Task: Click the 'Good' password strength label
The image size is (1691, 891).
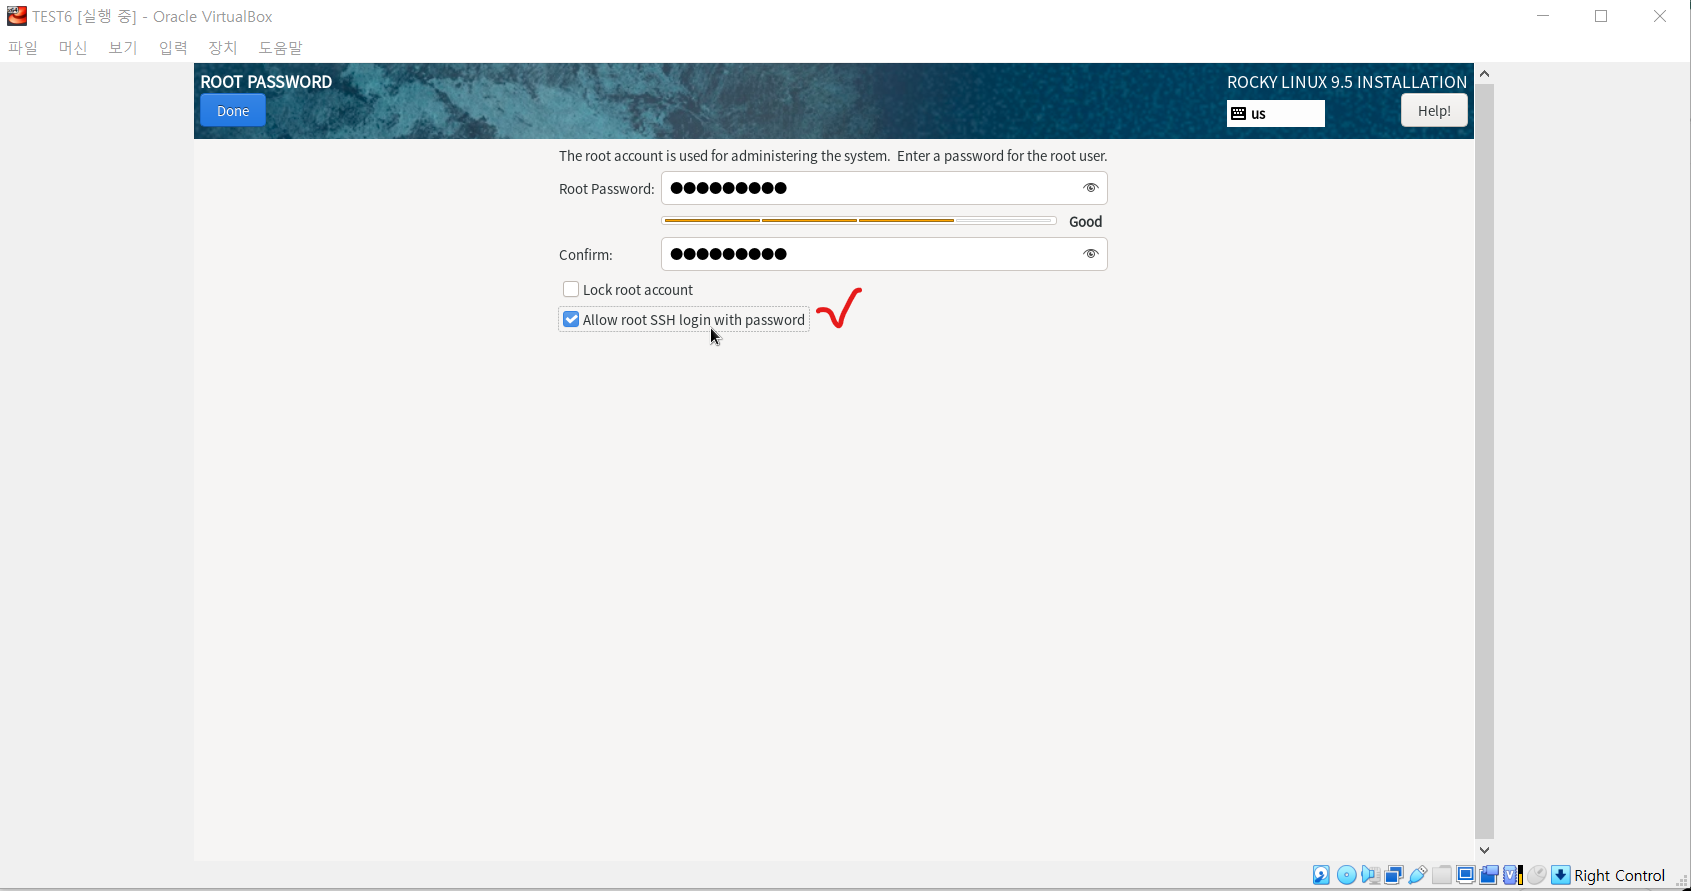Action: click(x=1086, y=222)
